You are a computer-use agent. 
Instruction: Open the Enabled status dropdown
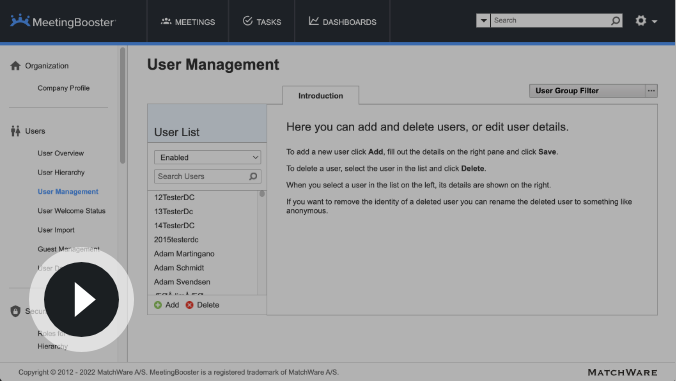207,157
